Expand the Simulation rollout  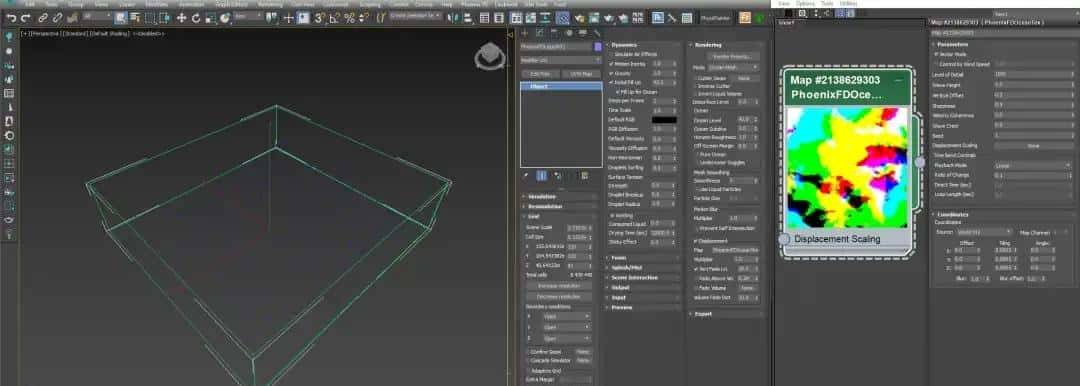pos(559,196)
